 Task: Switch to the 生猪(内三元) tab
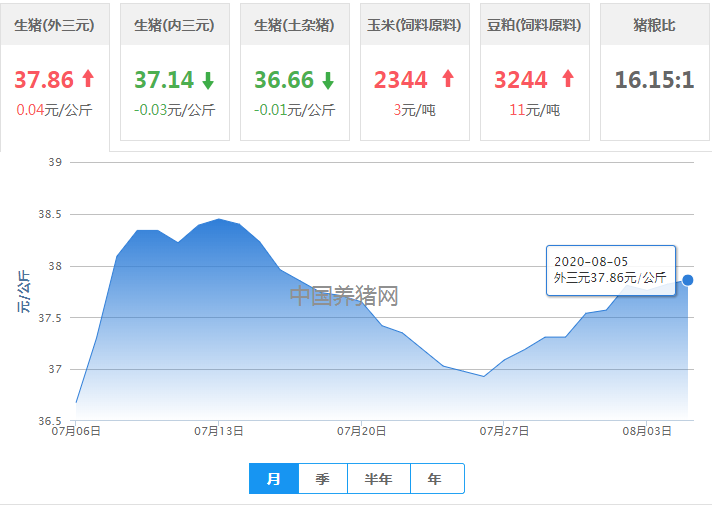pos(174,25)
